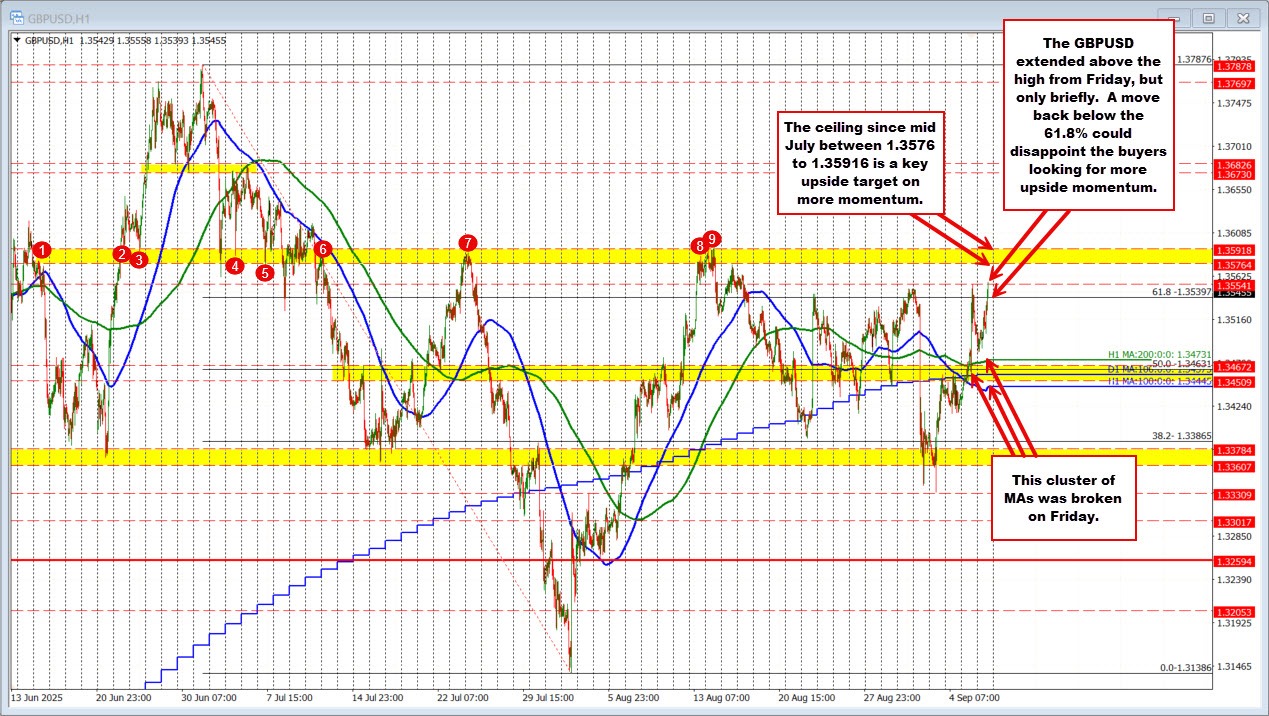The height and width of the screenshot is (716, 1269).
Task: Click the H1 MA:100:0:0: 1.34442 label
Action: 1159,382
